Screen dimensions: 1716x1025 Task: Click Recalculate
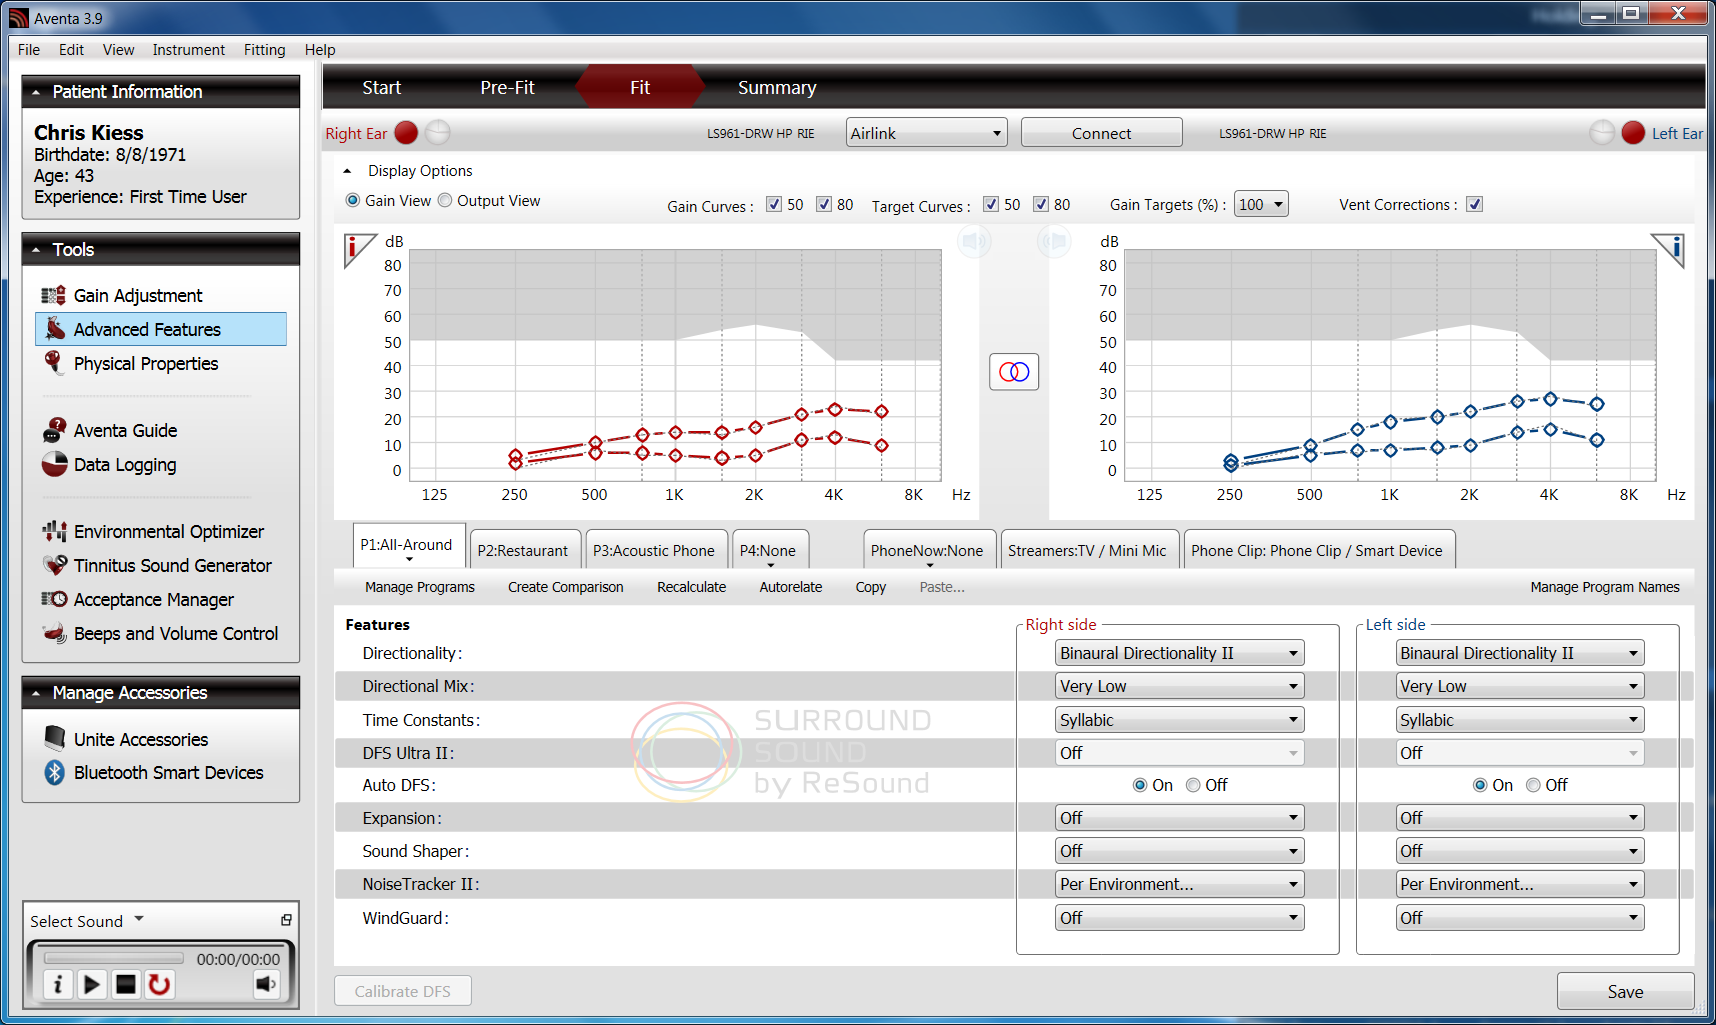(x=691, y=587)
